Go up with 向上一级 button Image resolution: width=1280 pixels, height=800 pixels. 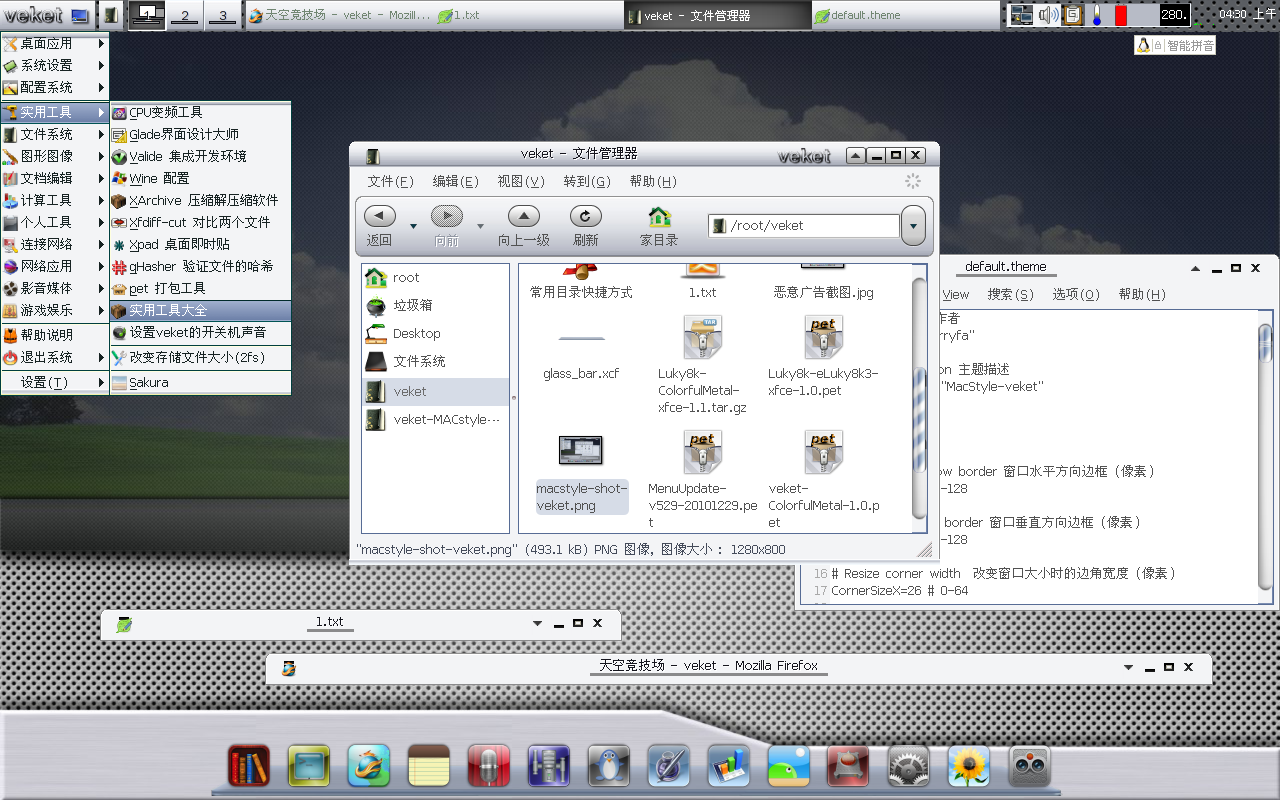coord(524,226)
